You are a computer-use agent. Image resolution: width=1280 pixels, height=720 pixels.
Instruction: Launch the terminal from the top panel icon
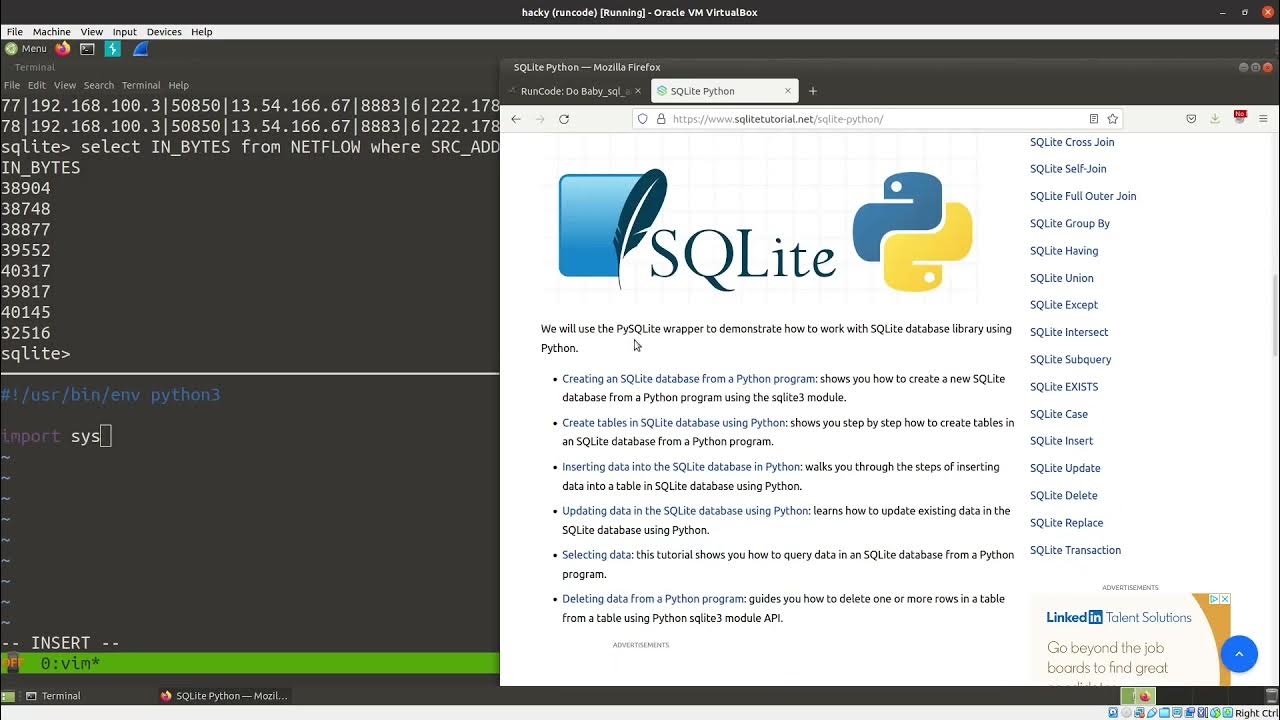pos(87,48)
